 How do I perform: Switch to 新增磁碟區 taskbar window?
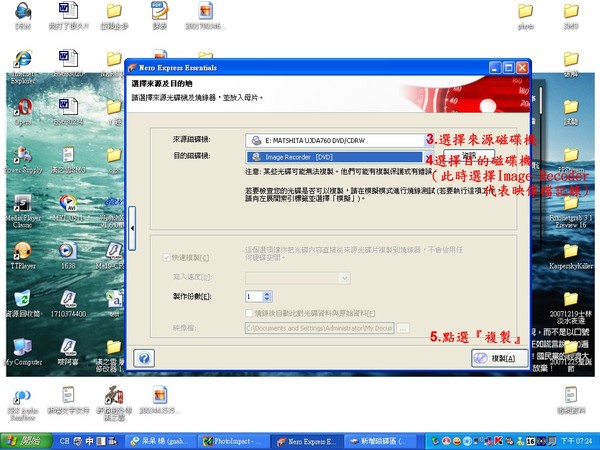coord(380,441)
